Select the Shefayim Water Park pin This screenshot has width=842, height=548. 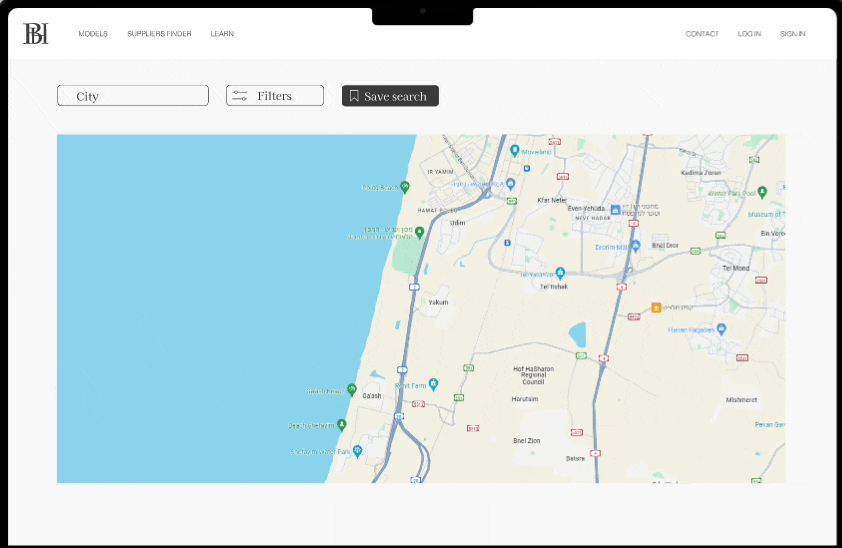(x=357, y=451)
